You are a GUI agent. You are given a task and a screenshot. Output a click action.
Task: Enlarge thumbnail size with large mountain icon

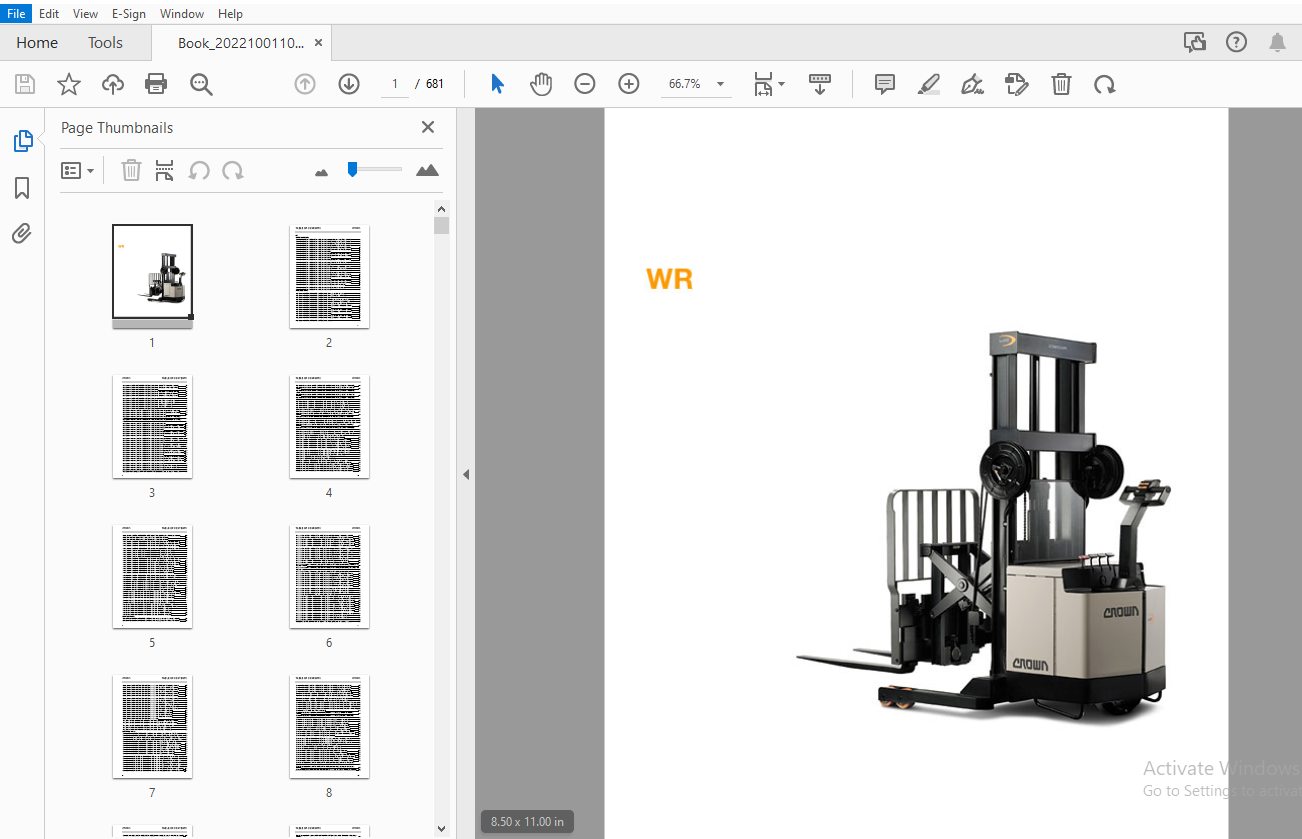[427, 170]
